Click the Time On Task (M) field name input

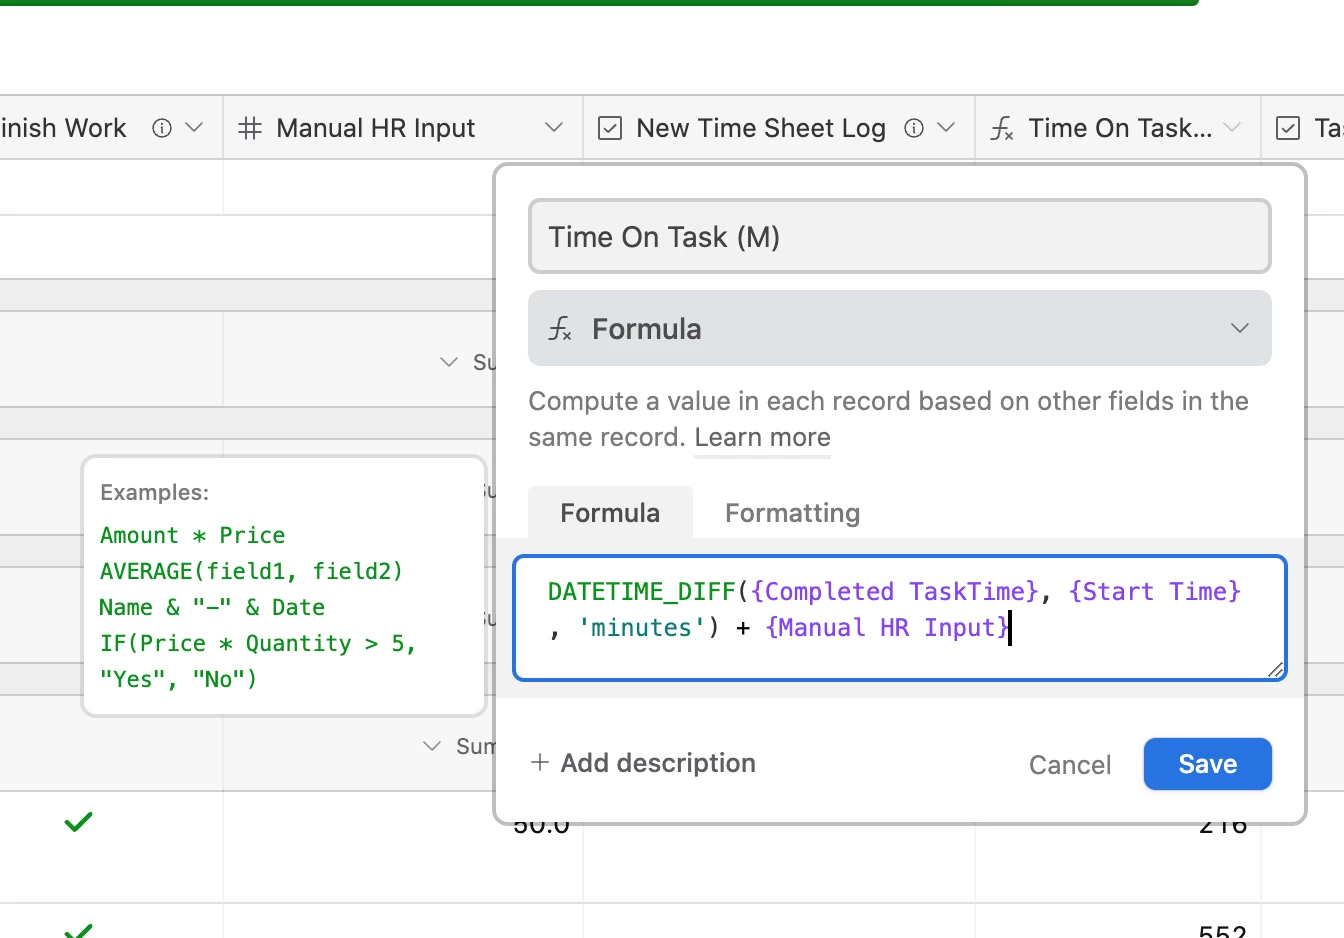click(x=899, y=237)
